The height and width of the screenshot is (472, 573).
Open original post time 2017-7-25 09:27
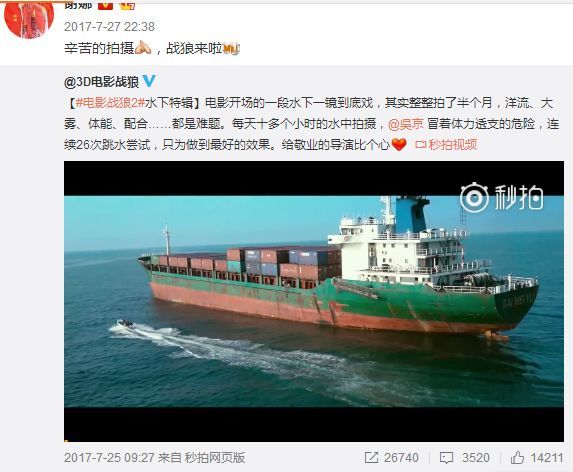click(x=109, y=458)
